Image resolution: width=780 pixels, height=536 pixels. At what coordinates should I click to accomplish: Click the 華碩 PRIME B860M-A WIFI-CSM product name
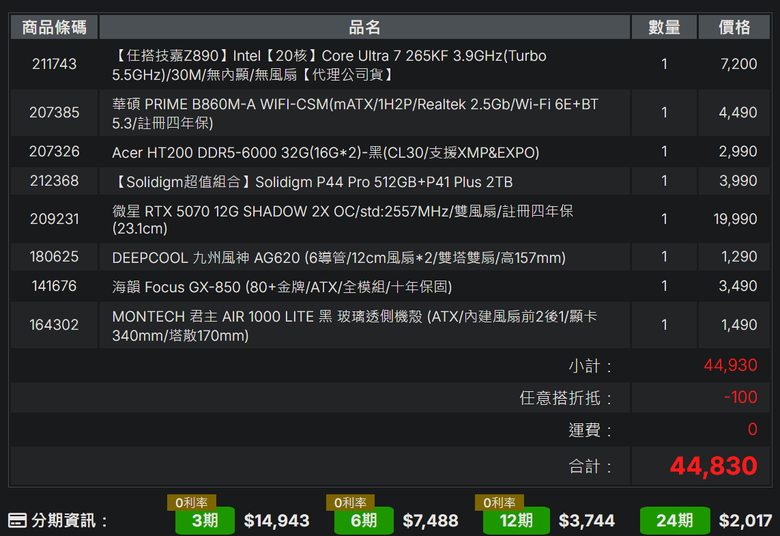tap(355, 113)
